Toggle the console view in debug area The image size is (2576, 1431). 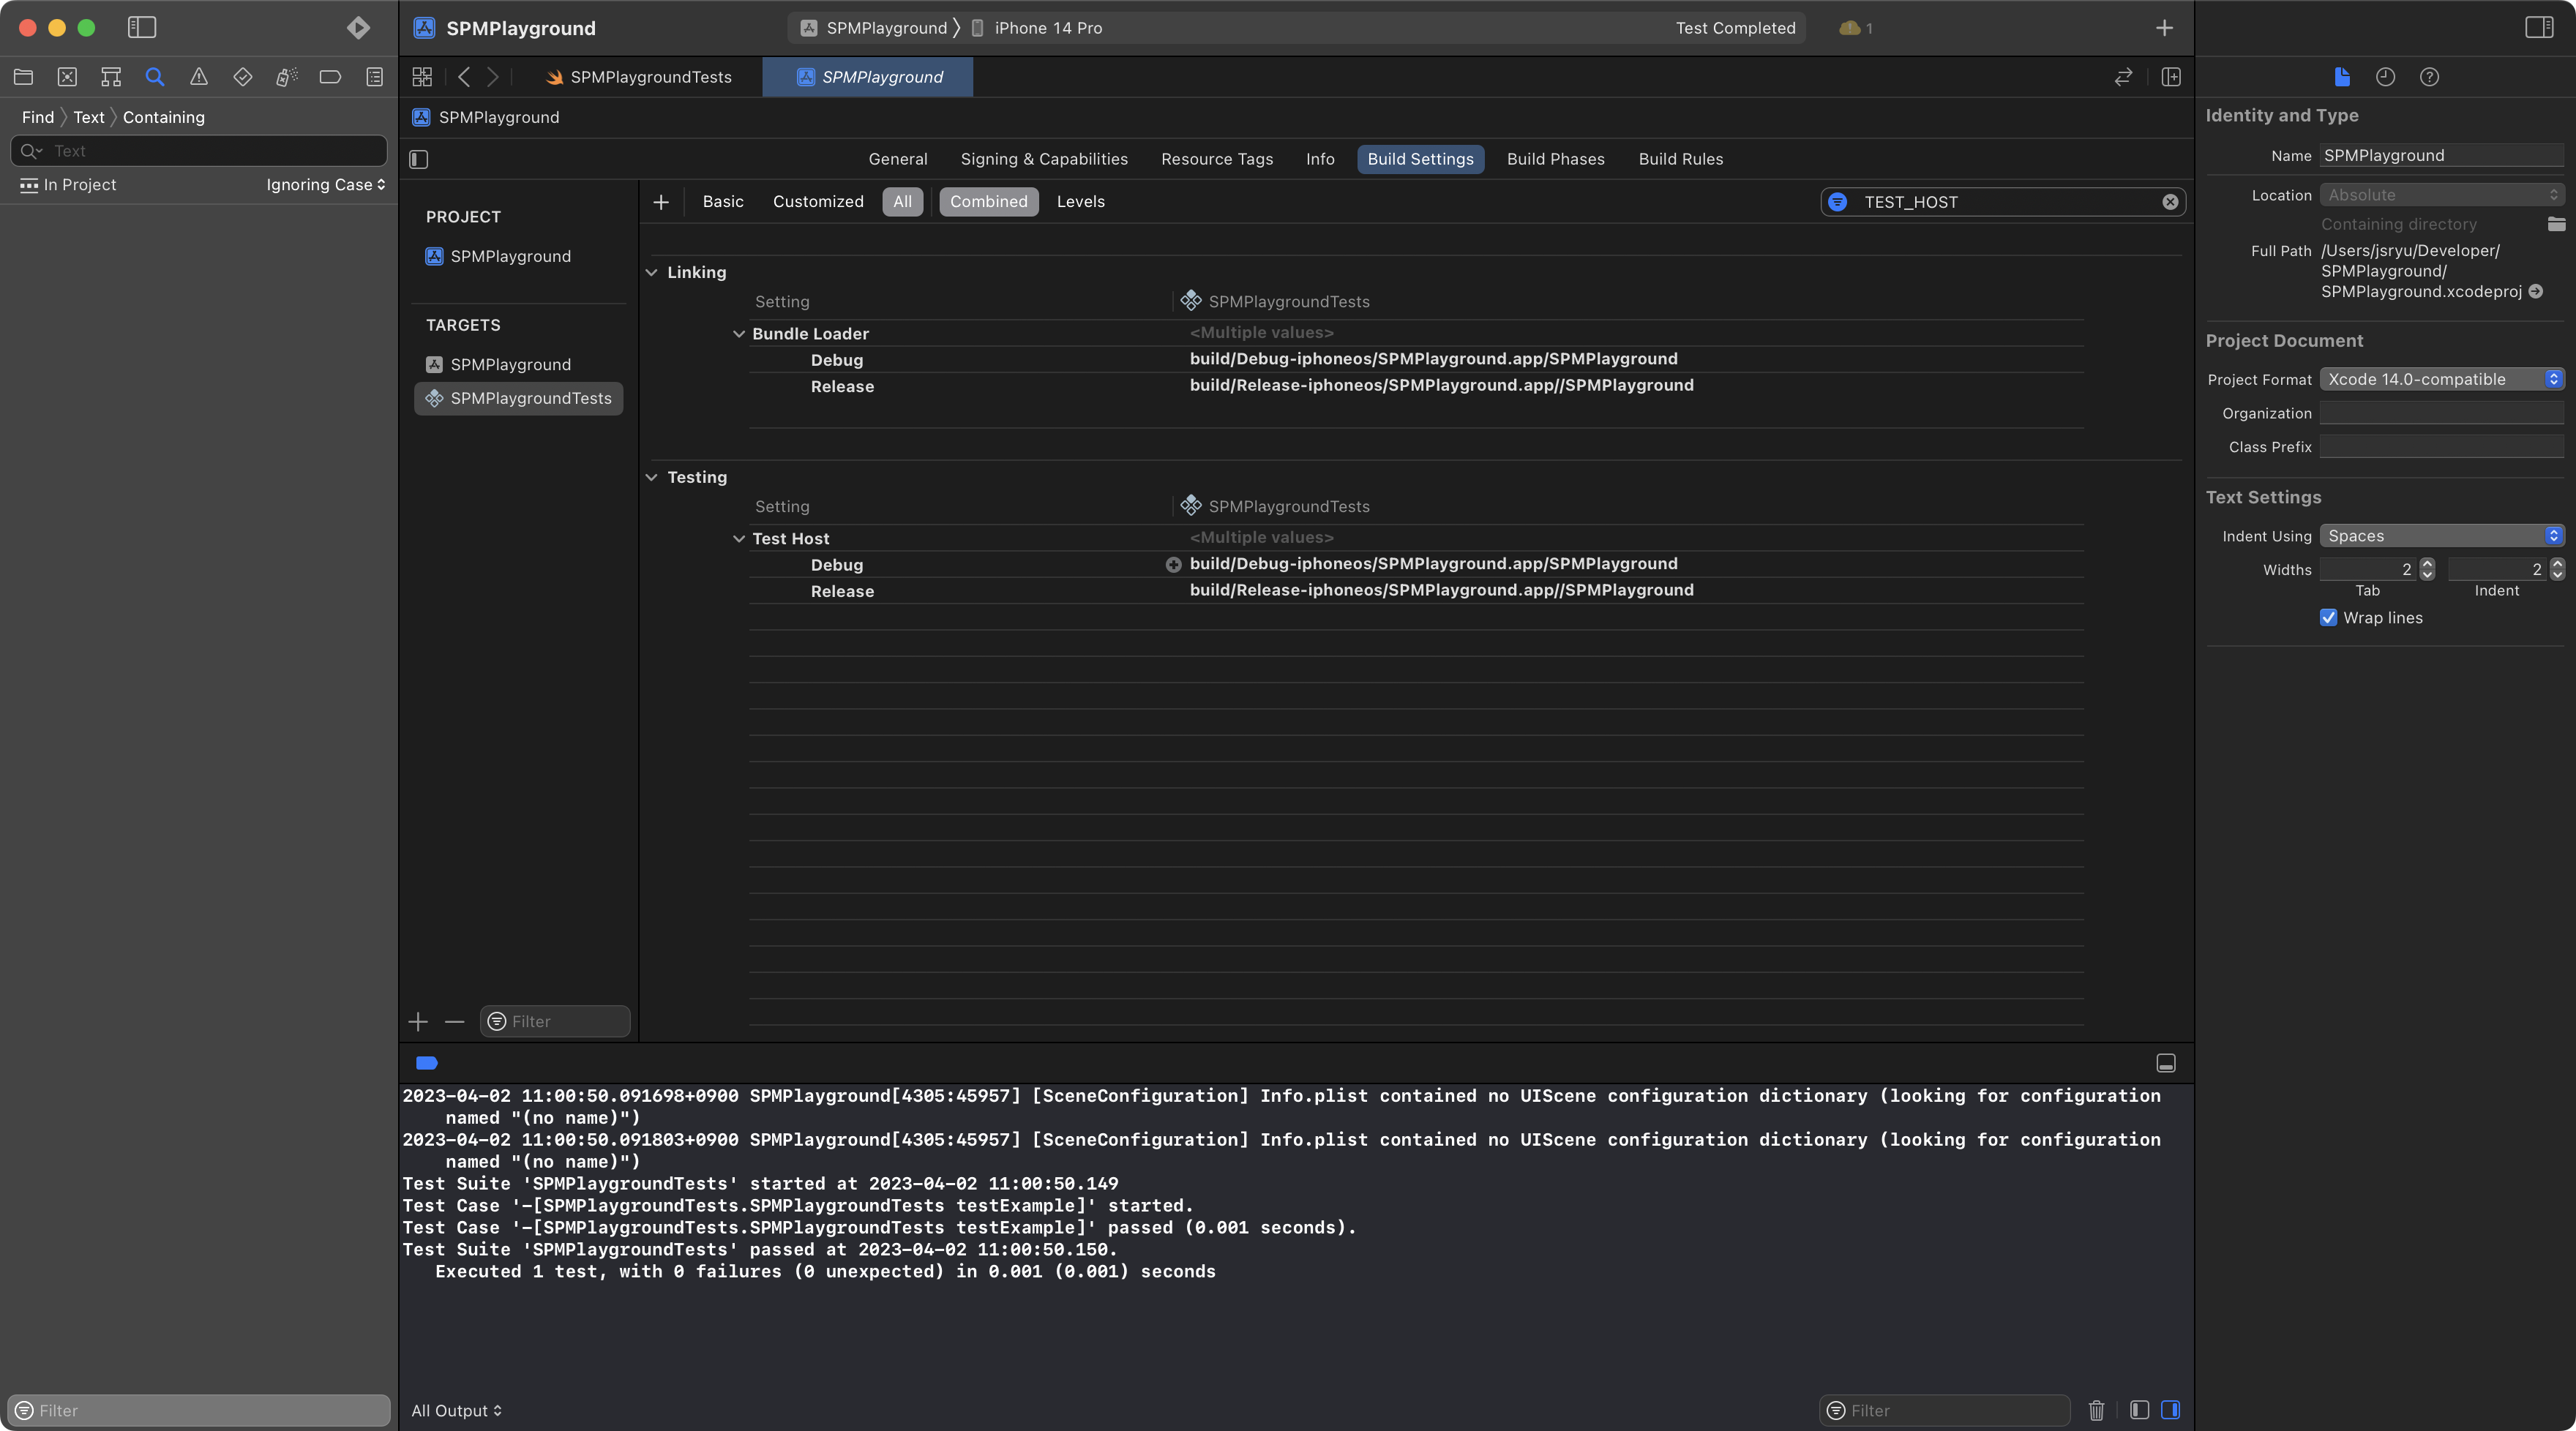2170,1410
